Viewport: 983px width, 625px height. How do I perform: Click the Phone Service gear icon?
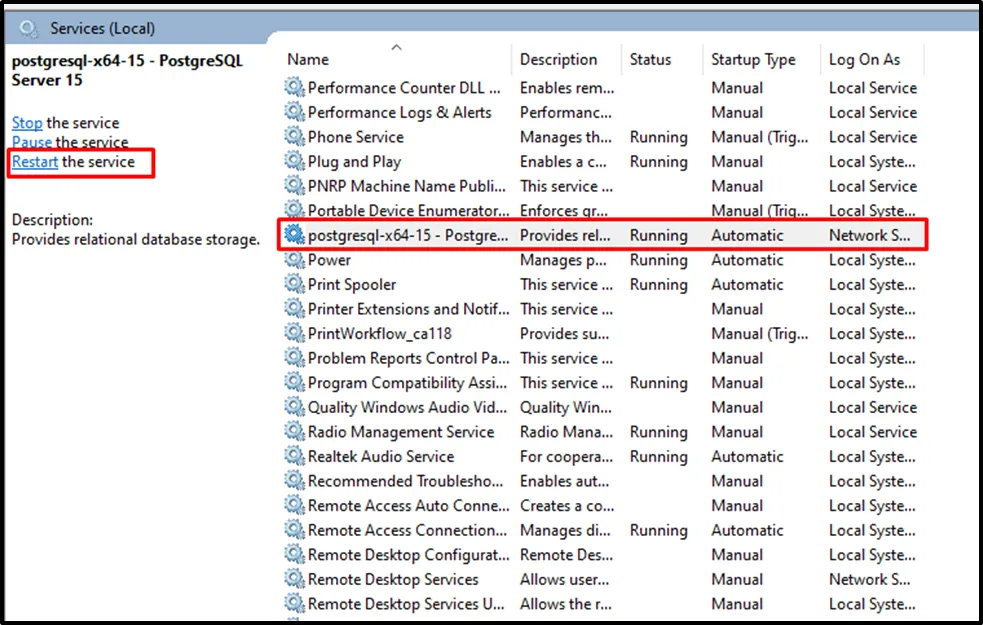(294, 137)
